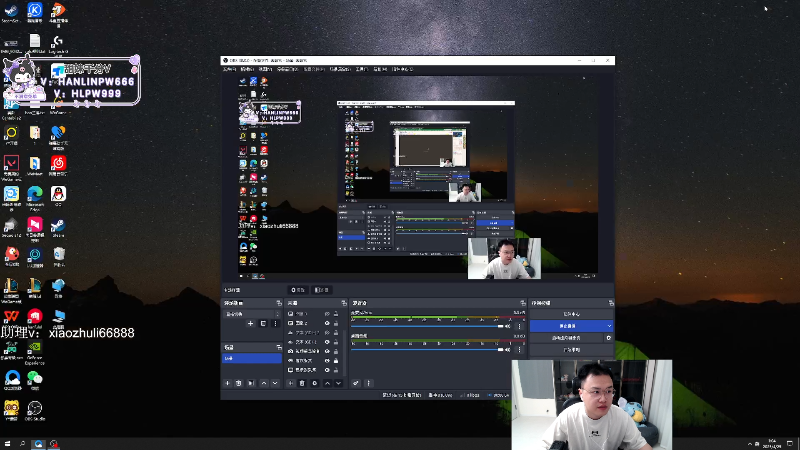This screenshot has height=450, width=800.
Task: Mute the lower audio channel speaker icon
Action: point(508,350)
